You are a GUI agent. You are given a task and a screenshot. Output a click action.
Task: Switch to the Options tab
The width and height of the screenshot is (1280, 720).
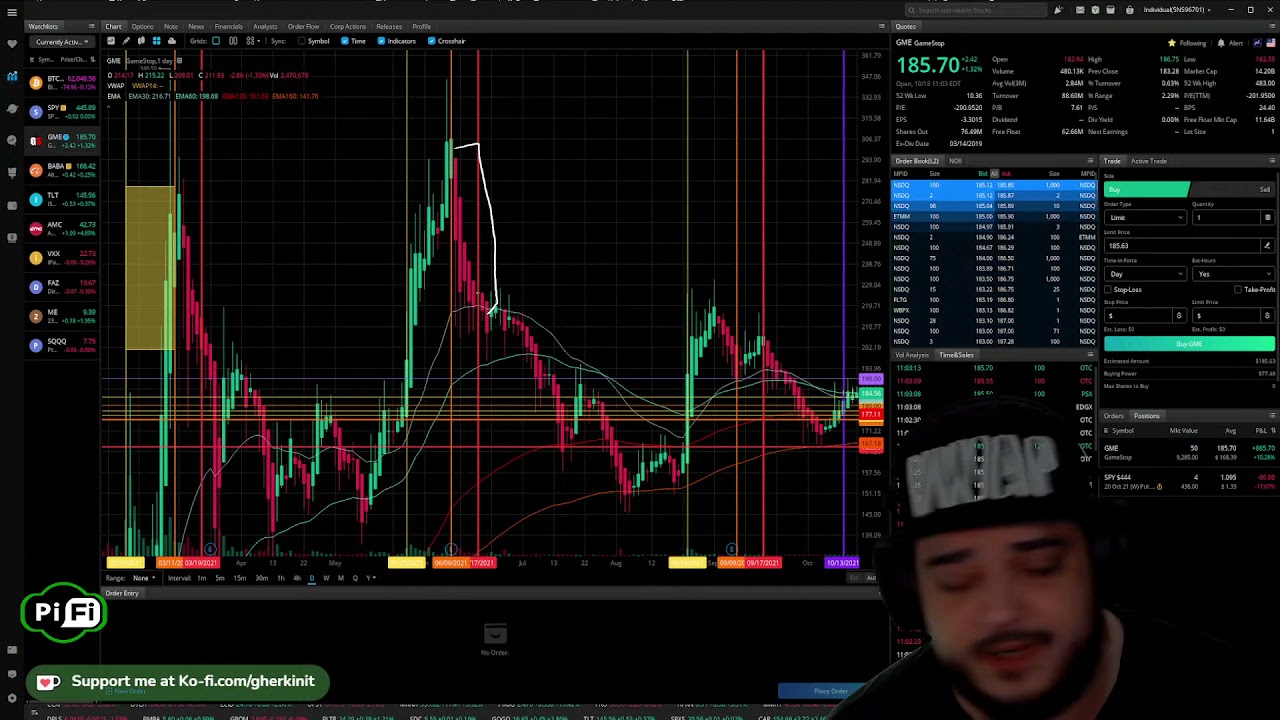[x=142, y=27]
